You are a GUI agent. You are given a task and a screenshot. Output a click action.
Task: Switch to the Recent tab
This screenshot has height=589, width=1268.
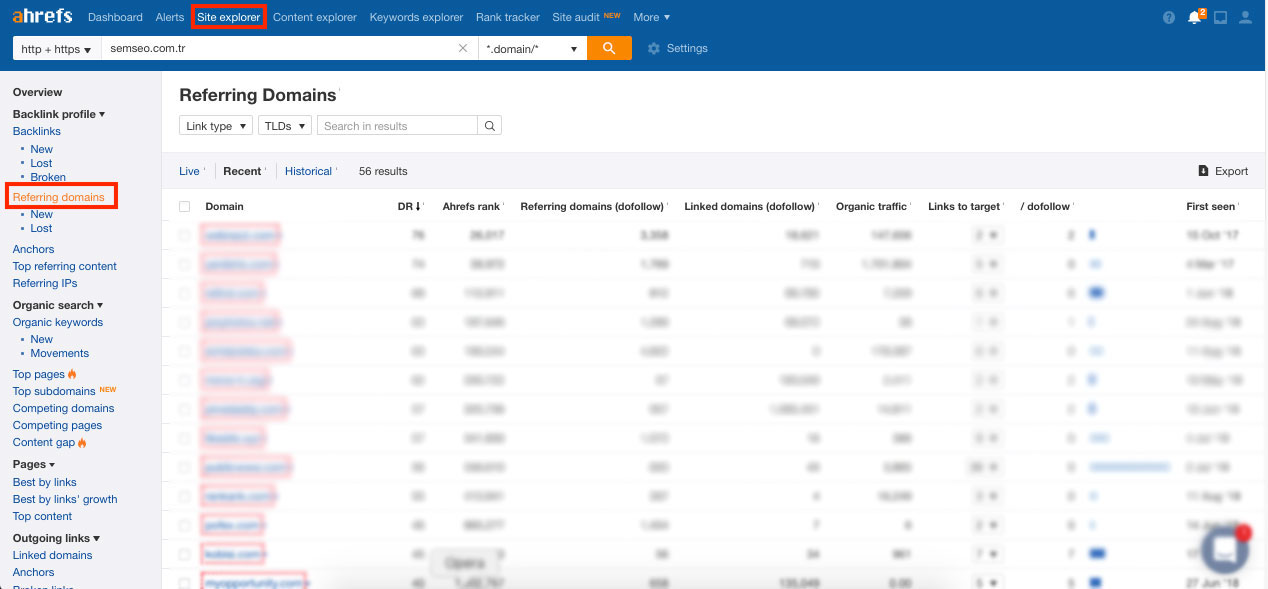tap(242, 171)
